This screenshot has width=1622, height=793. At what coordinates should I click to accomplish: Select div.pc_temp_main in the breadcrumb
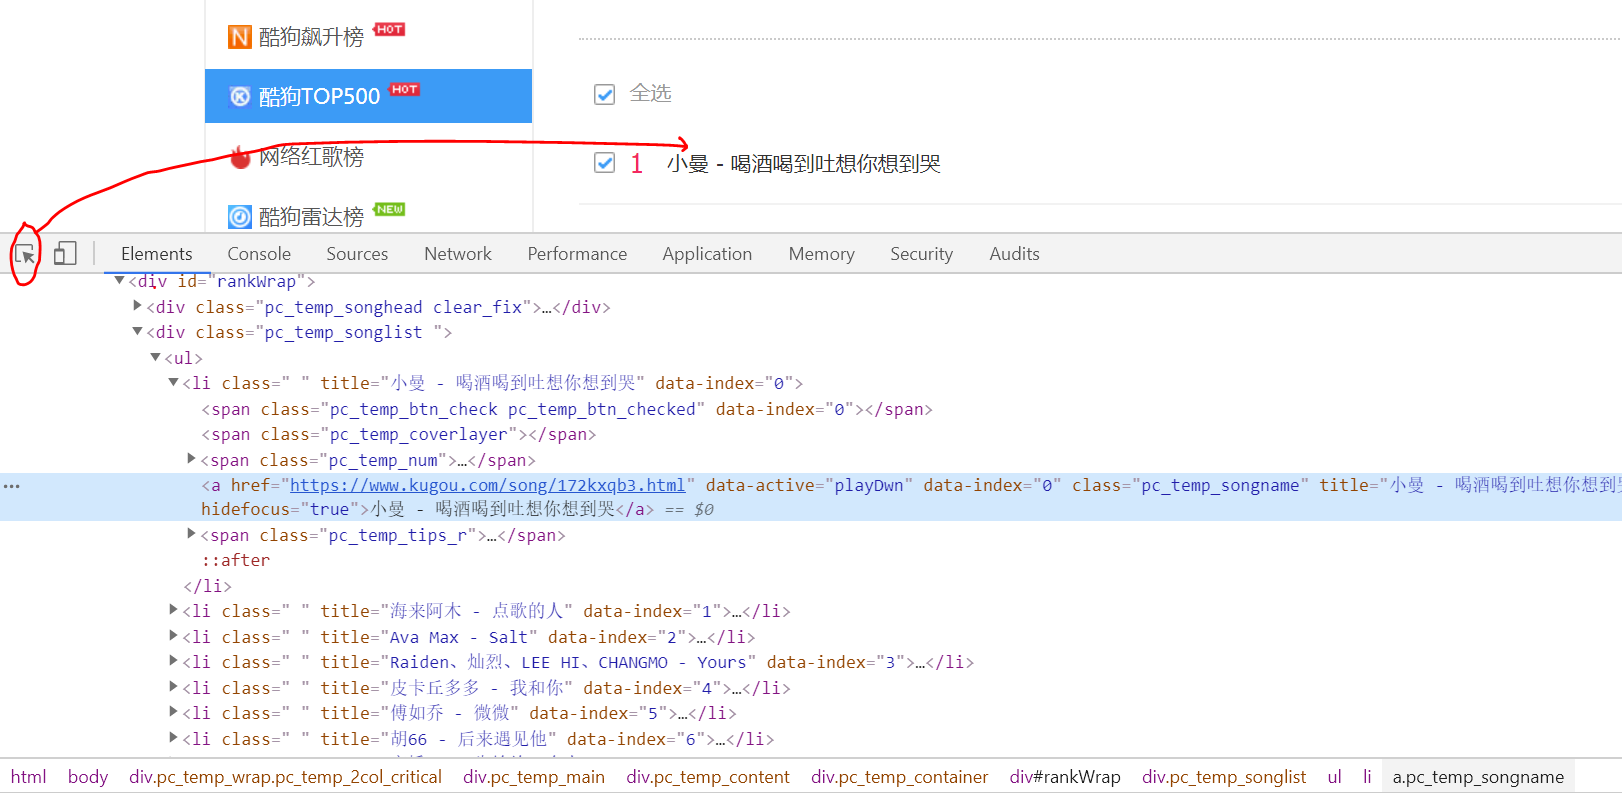pyautogui.click(x=534, y=777)
